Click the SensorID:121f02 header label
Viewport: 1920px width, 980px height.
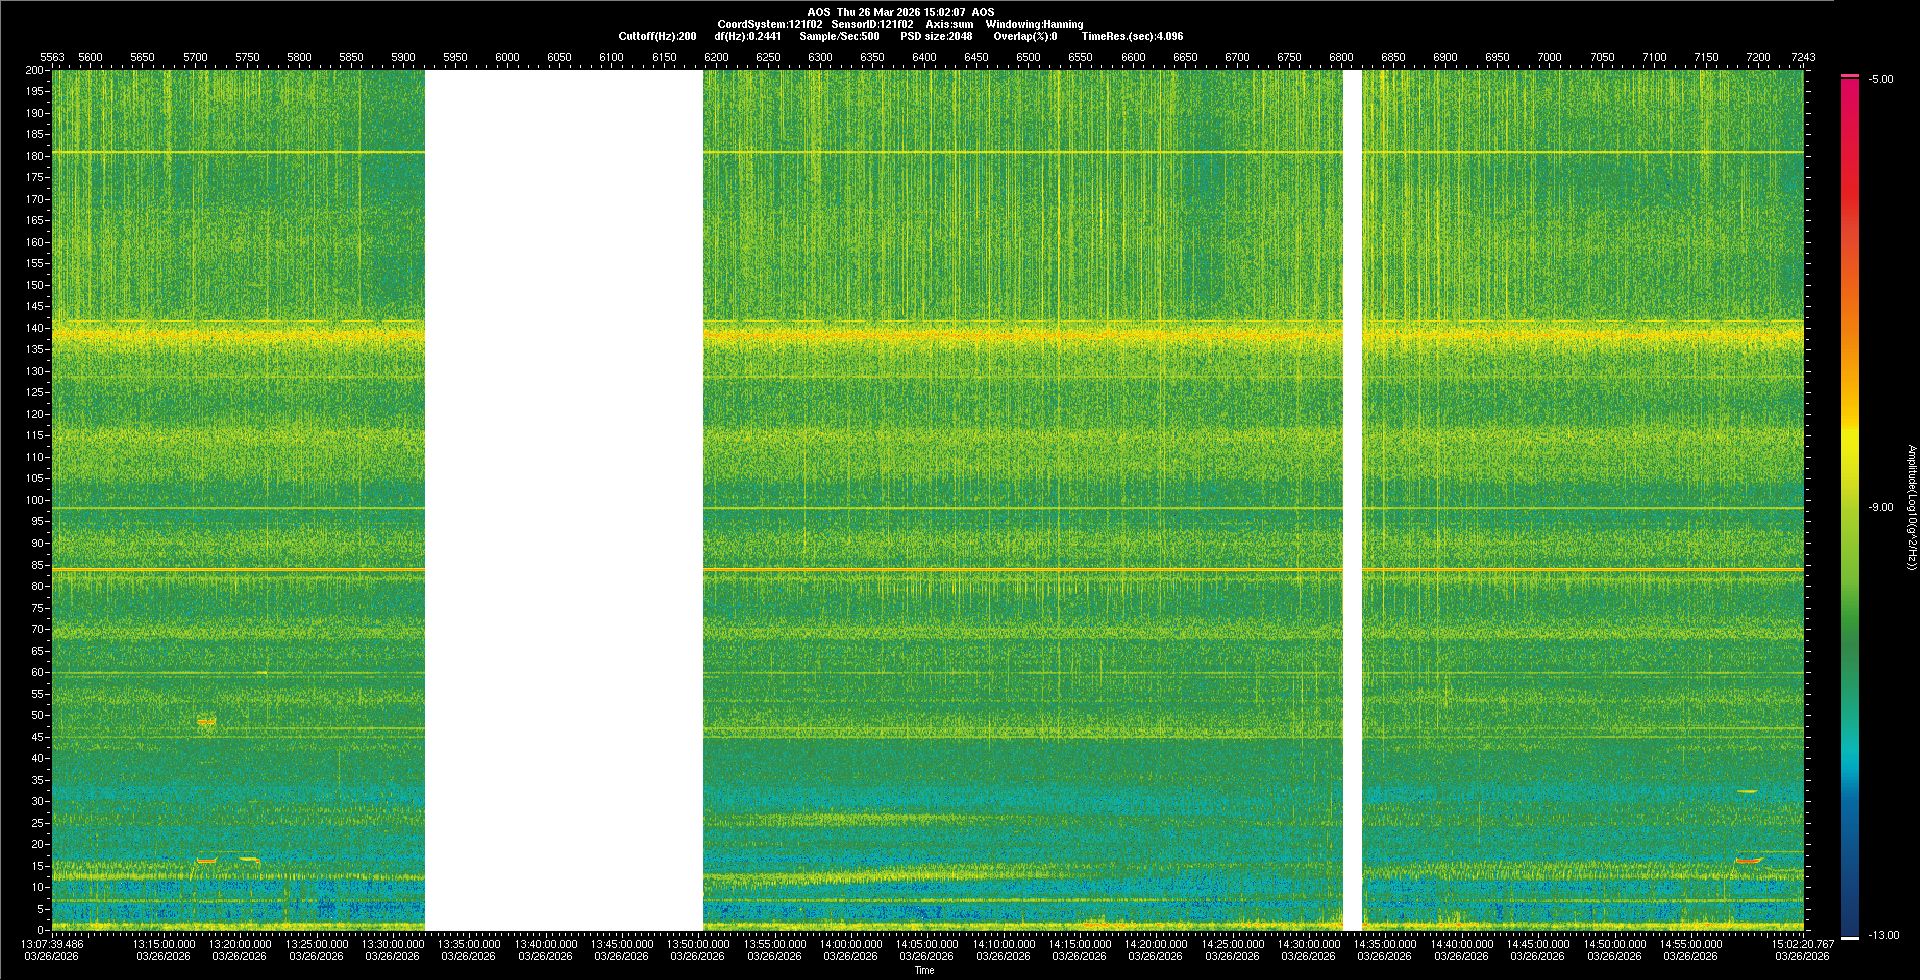tap(872, 24)
